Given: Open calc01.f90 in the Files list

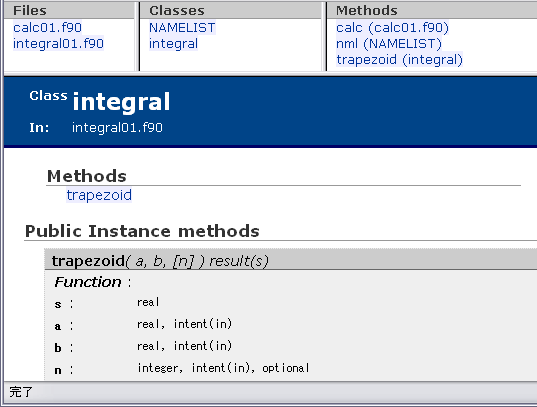Looking at the screenshot, I should click(x=47, y=27).
